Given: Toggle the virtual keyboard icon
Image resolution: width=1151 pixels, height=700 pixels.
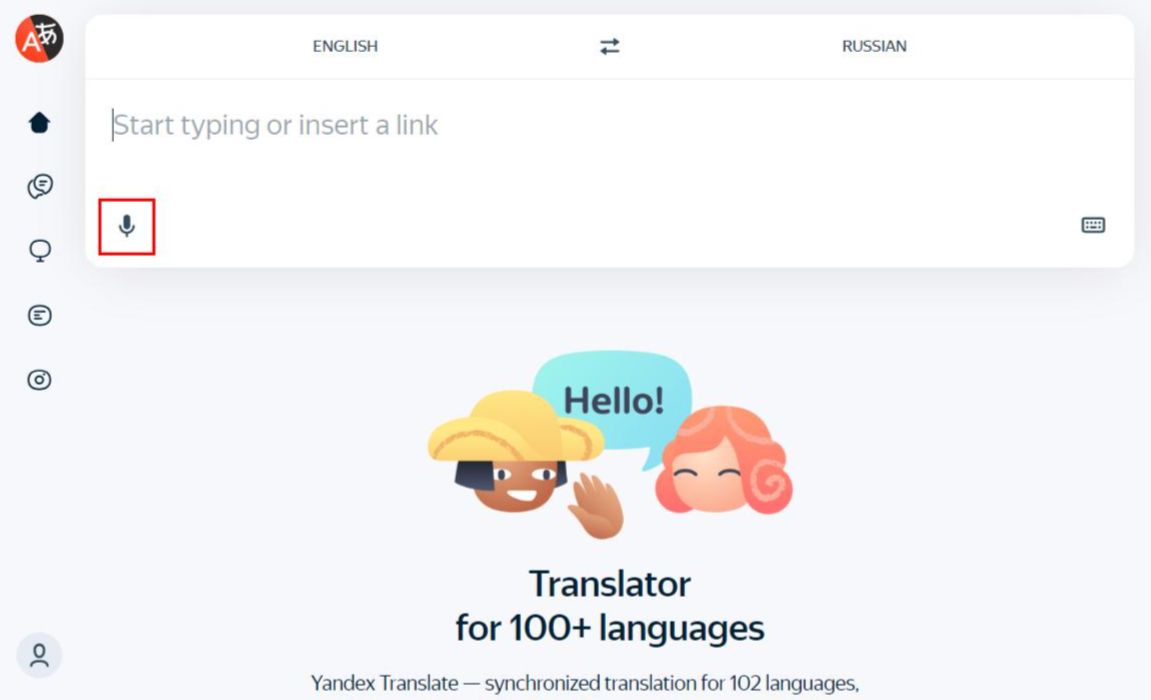Looking at the screenshot, I should tap(1093, 225).
